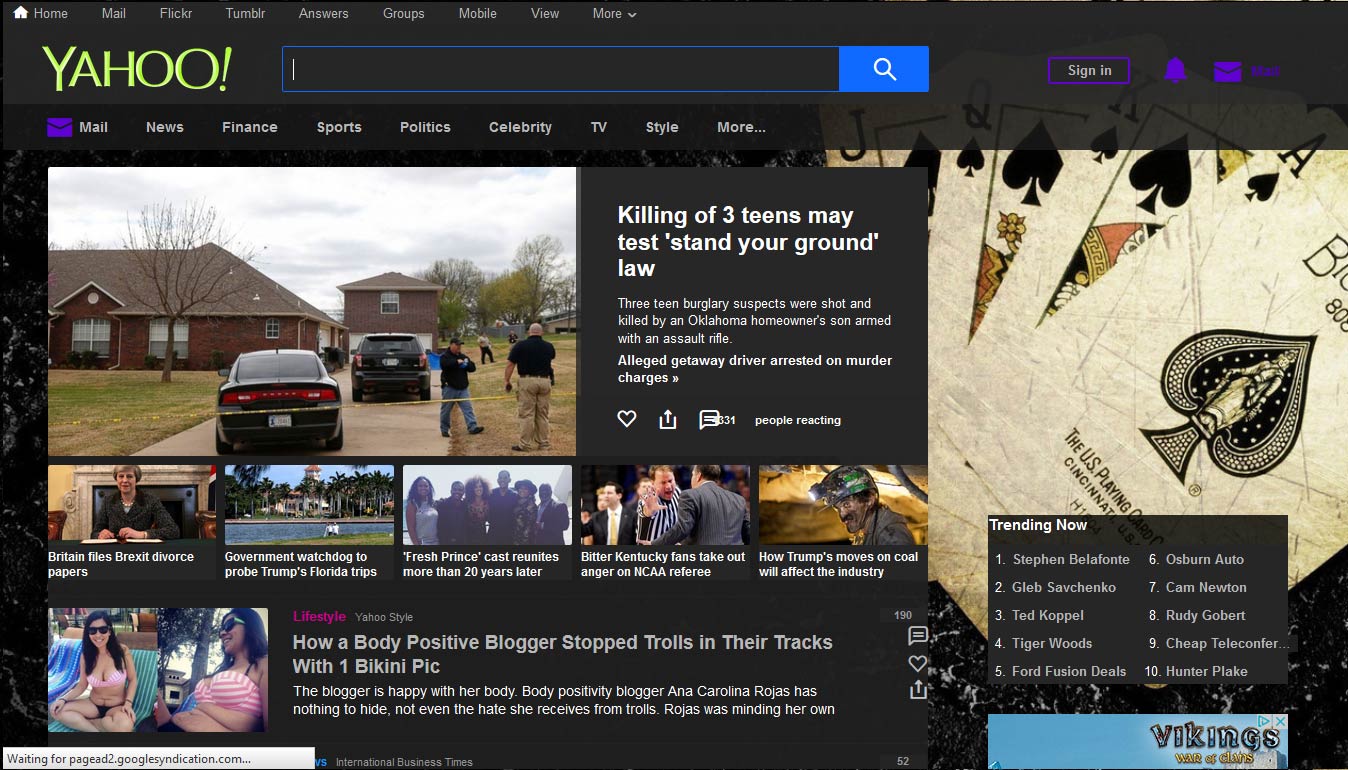
Task: Like the Body Positive Blogger article
Action: pos(917,663)
